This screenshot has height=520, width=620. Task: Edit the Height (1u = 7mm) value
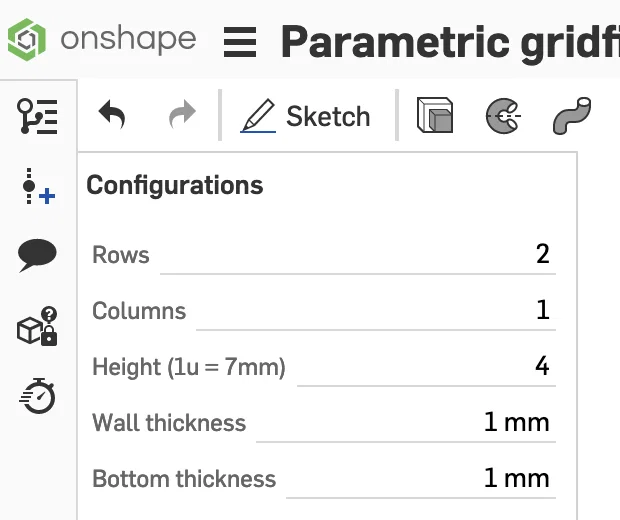[x=426, y=366]
